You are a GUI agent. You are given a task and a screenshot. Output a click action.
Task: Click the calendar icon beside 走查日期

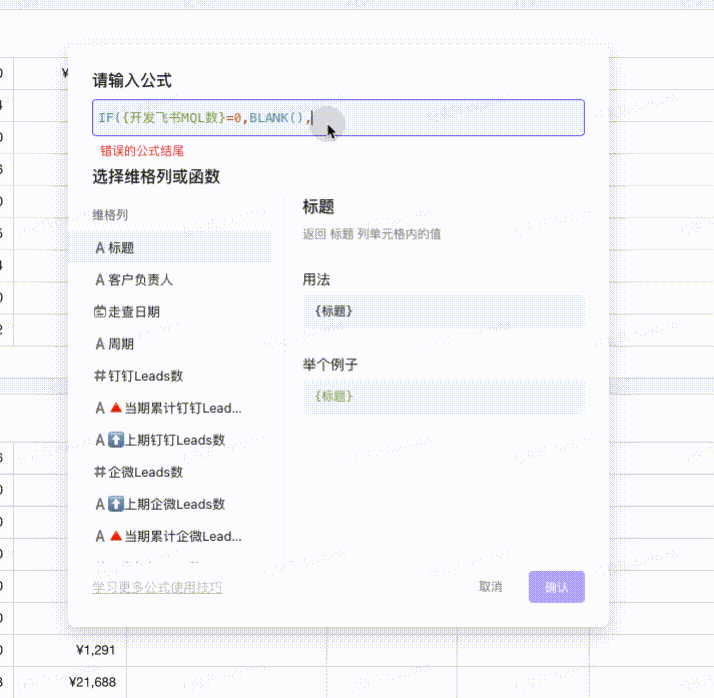coord(99,312)
